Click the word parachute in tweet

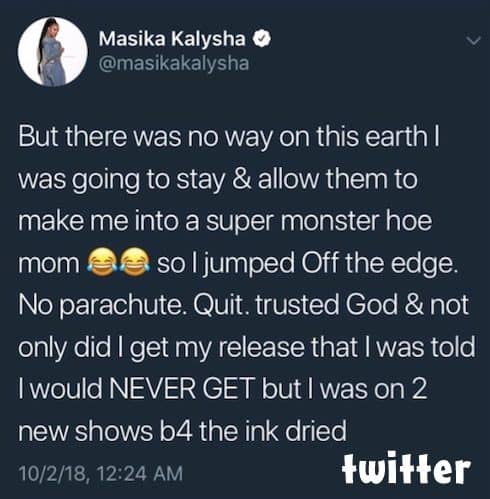(120, 306)
